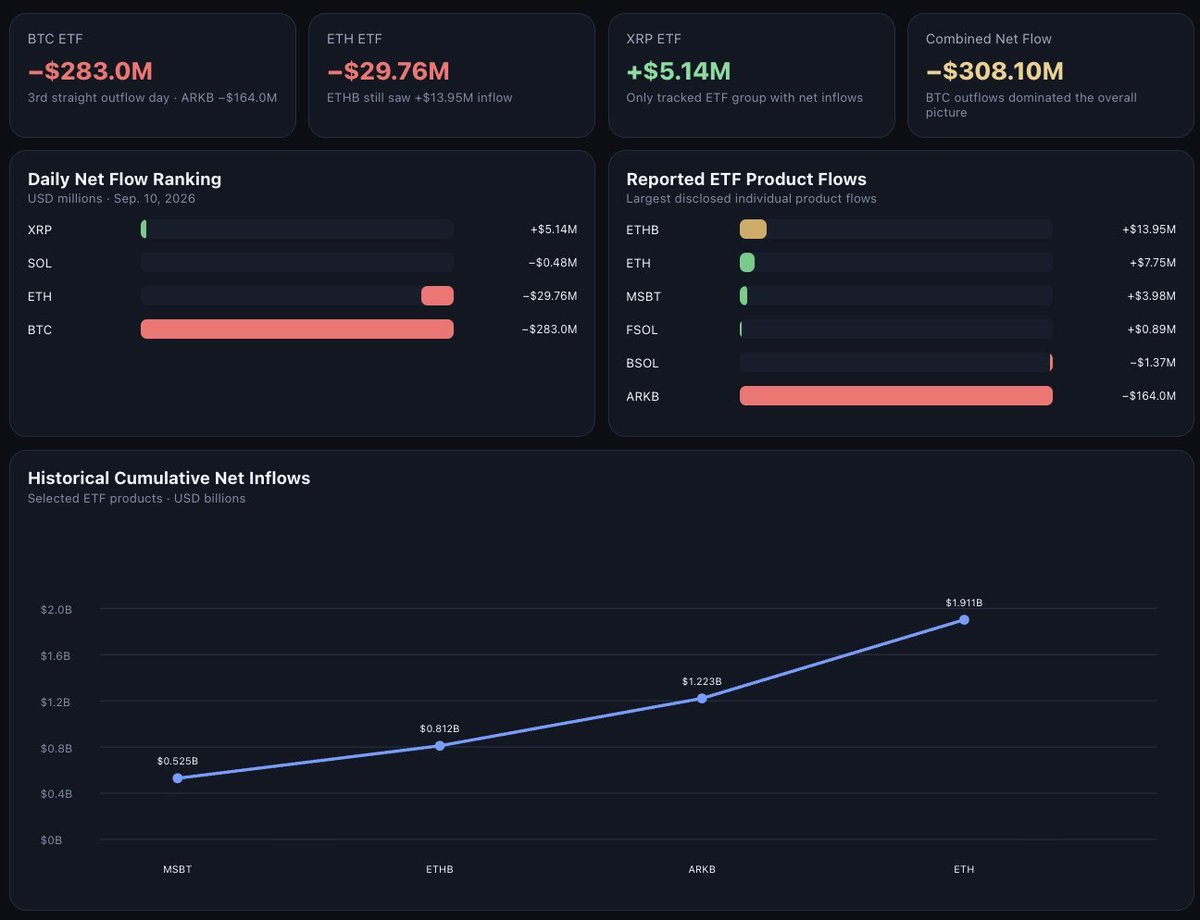
Task: Click the ETHB data point on line chart
Action: (440, 745)
